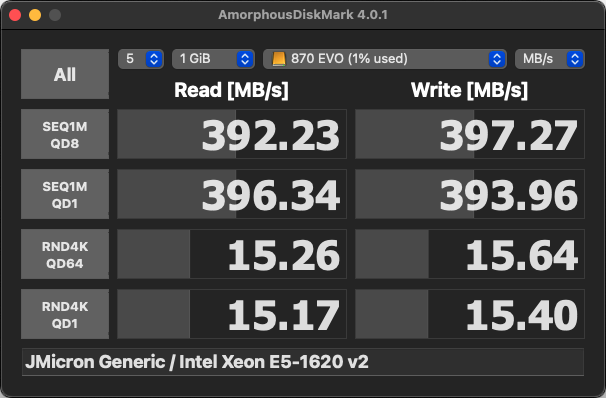Start the SEQ1M QD8 test

65,134
